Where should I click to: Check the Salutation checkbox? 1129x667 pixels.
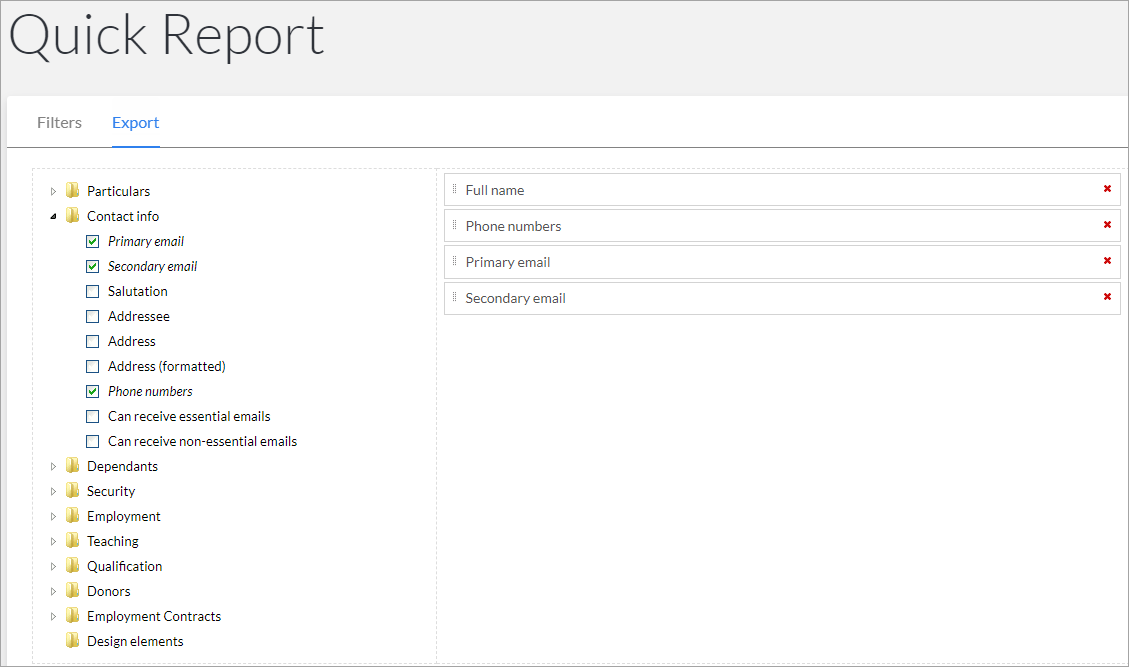pyautogui.click(x=92, y=292)
